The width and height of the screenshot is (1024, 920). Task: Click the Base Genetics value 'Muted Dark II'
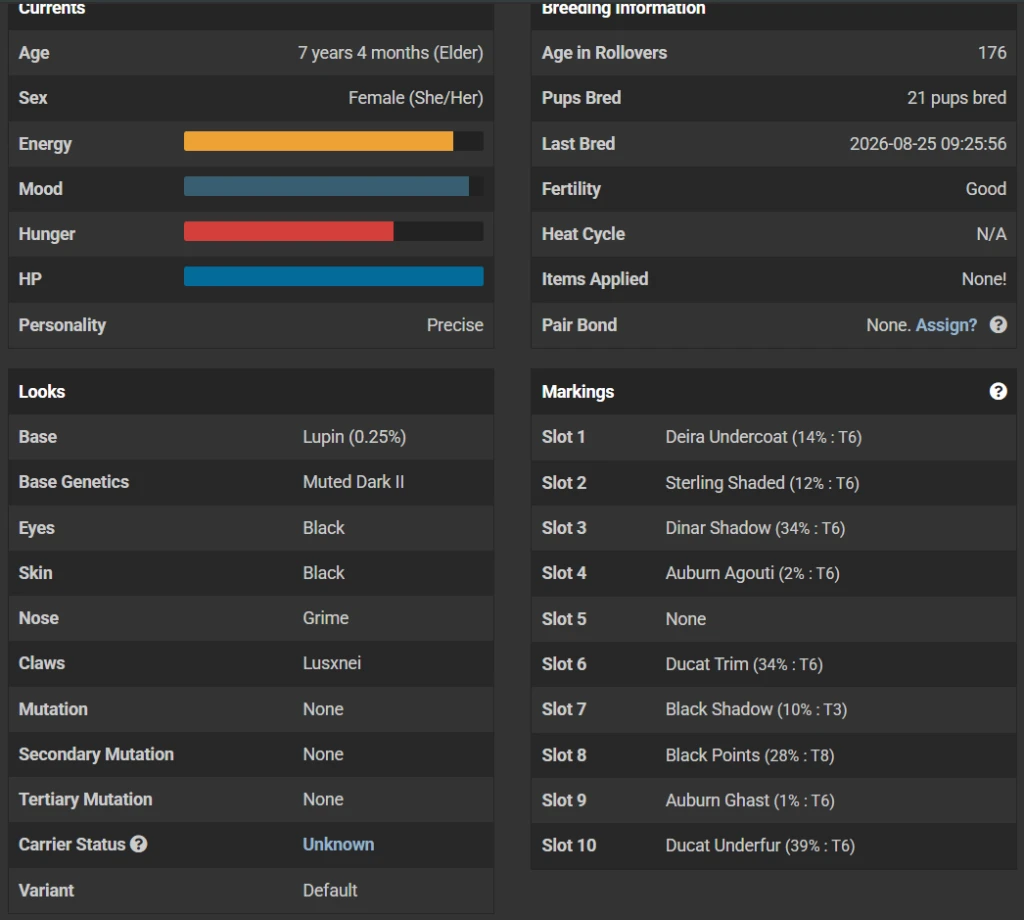click(x=353, y=482)
